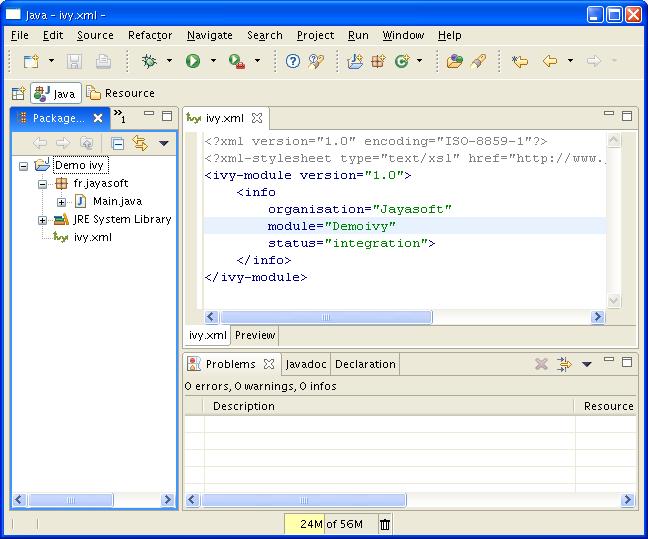648x539 pixels.
Task: Toggle Link with Editor in Package Explorer
Action: pos(140,143)
